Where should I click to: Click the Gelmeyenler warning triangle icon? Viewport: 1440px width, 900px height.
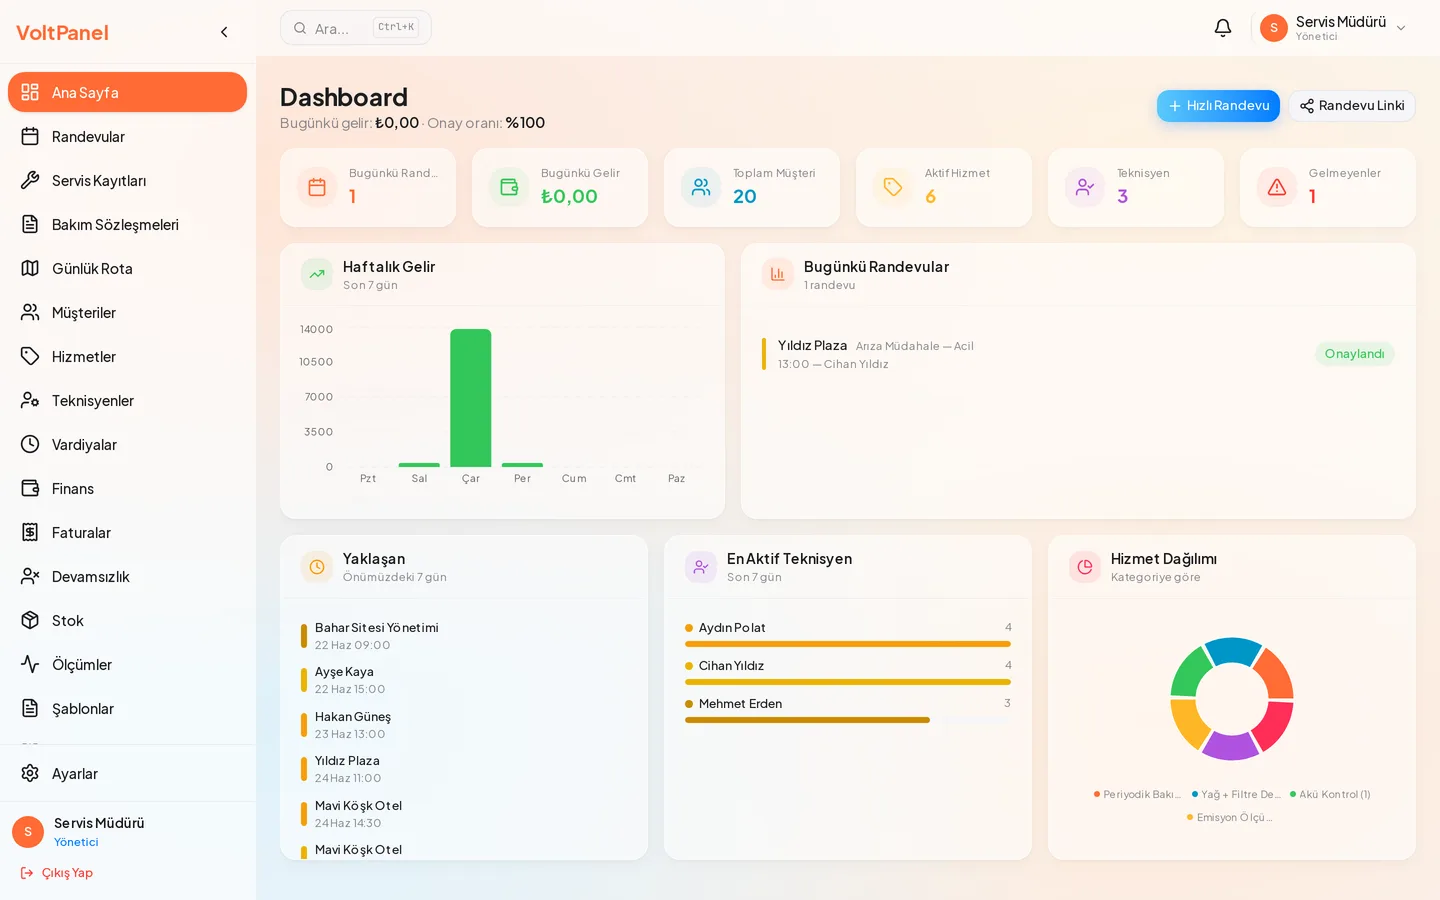[1277, 187]
